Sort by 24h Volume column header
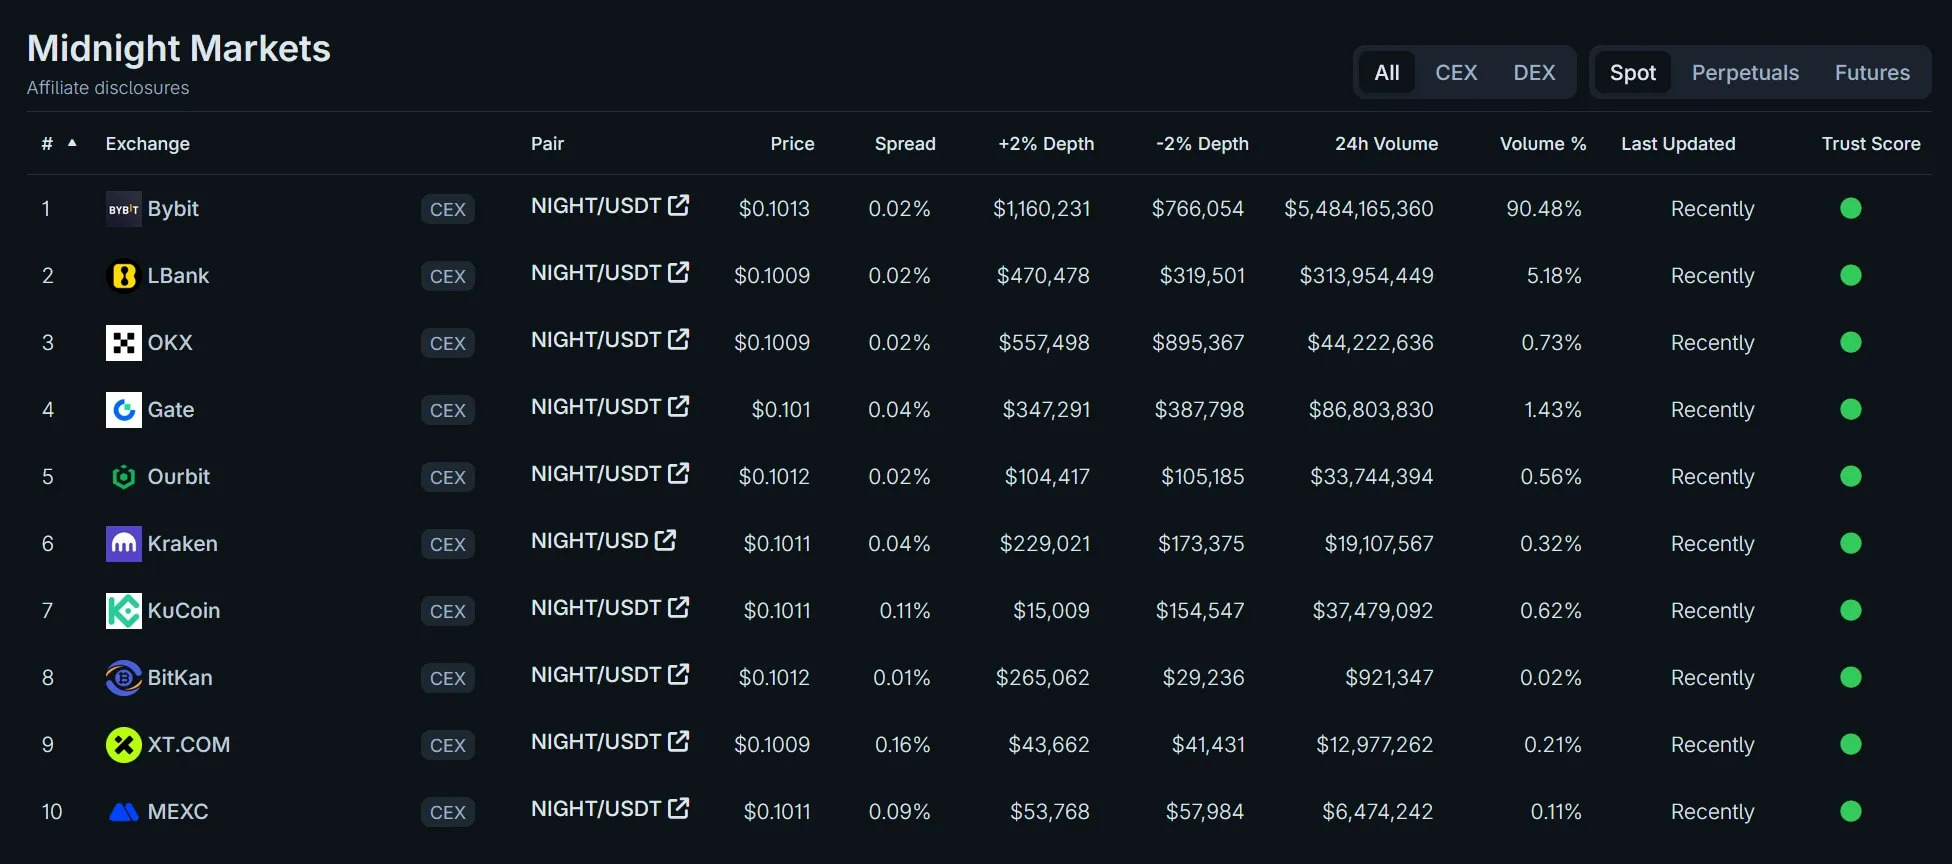This screenshot has height=864, width=1952. [x=1386, y=144]
